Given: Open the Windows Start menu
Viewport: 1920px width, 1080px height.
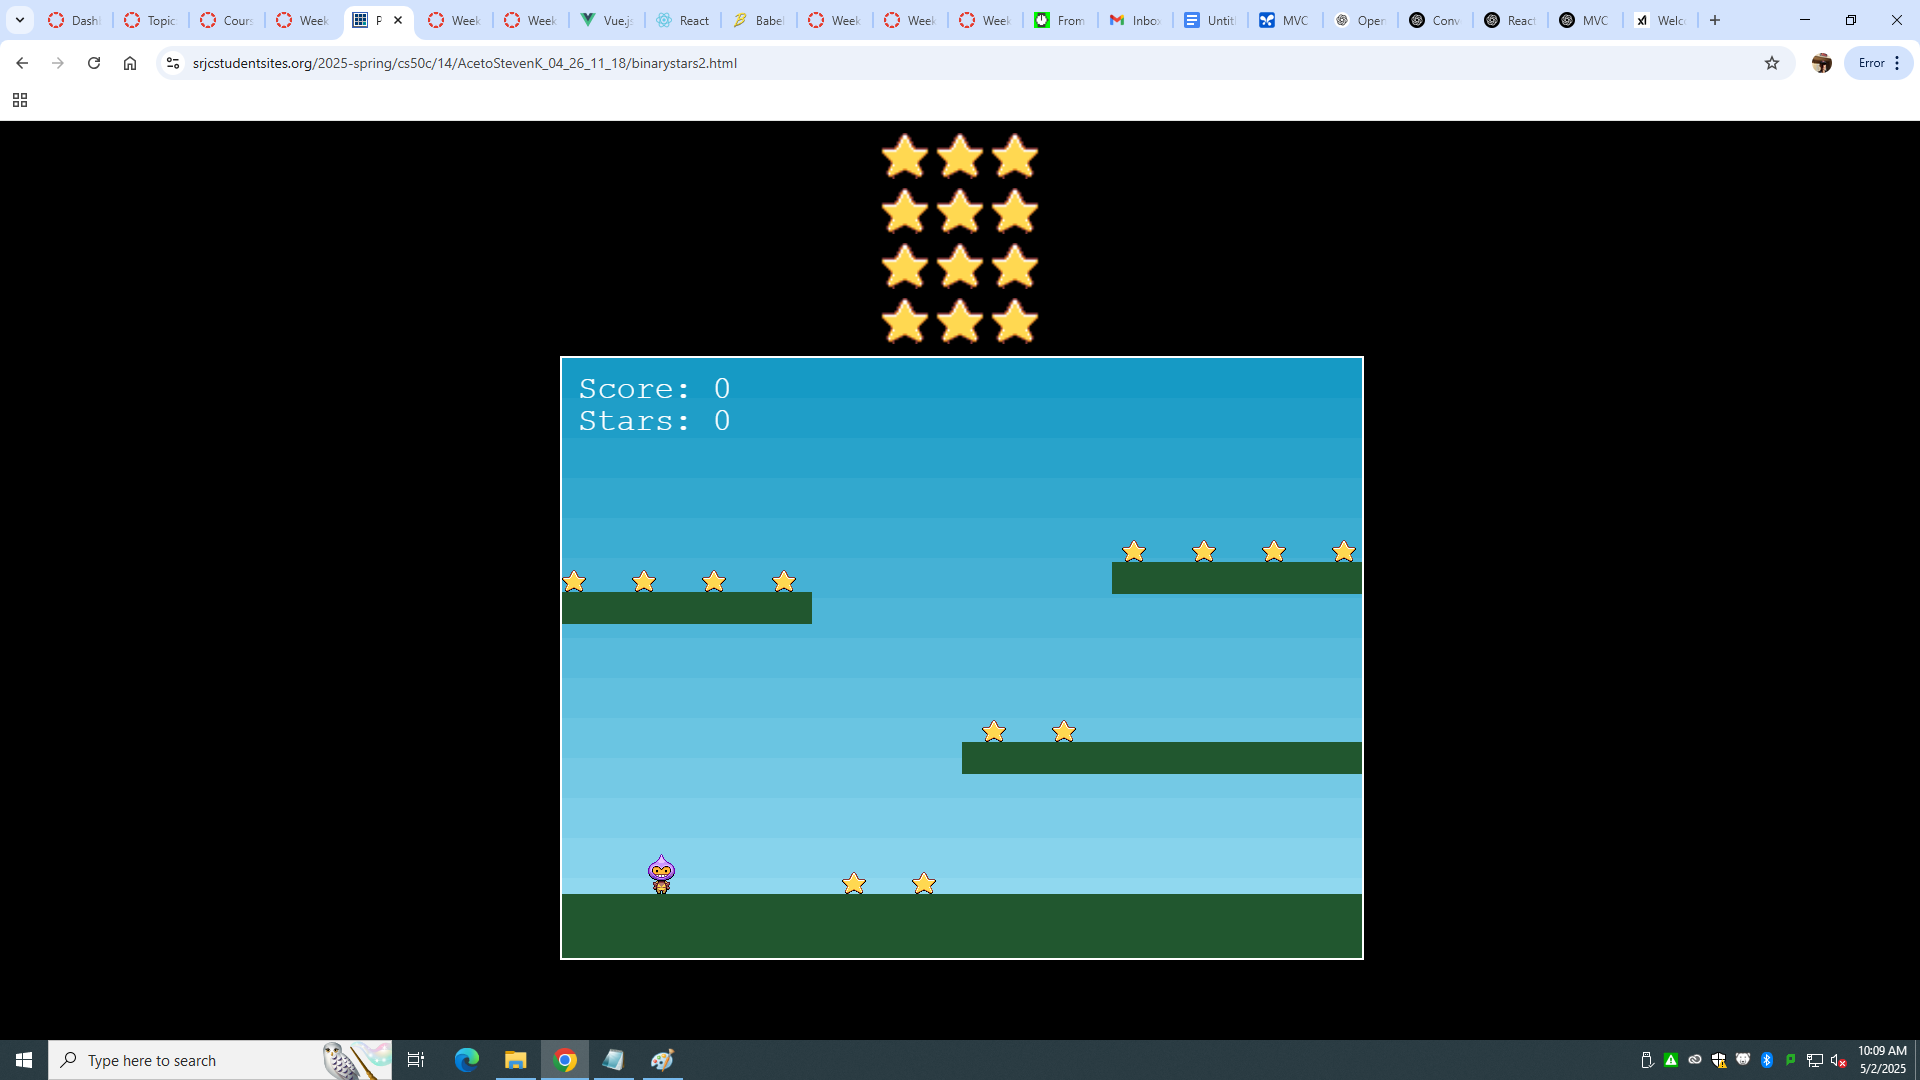Looking at the screenshot, I should pos(24,1060).
